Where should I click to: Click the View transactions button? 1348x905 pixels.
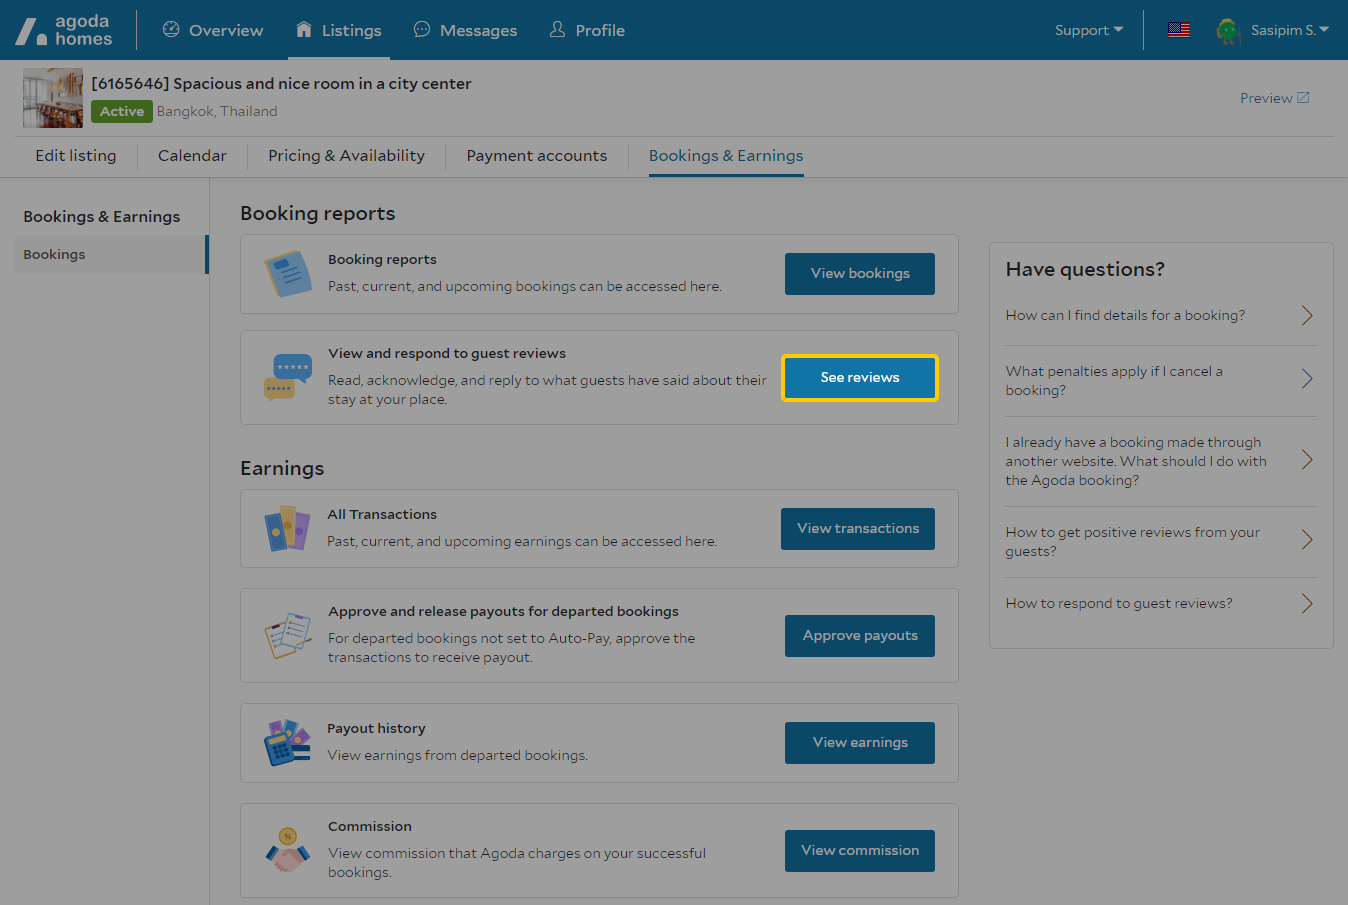click(x=857, y=529)
